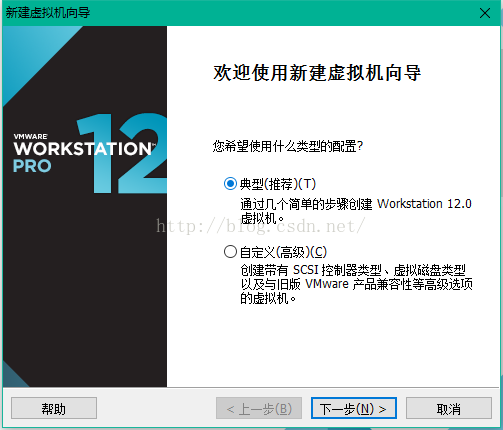Viewport: 503px width, 430px height.
Task: Click the 新建虚拟机向导 window title
Action: point(48,13)
